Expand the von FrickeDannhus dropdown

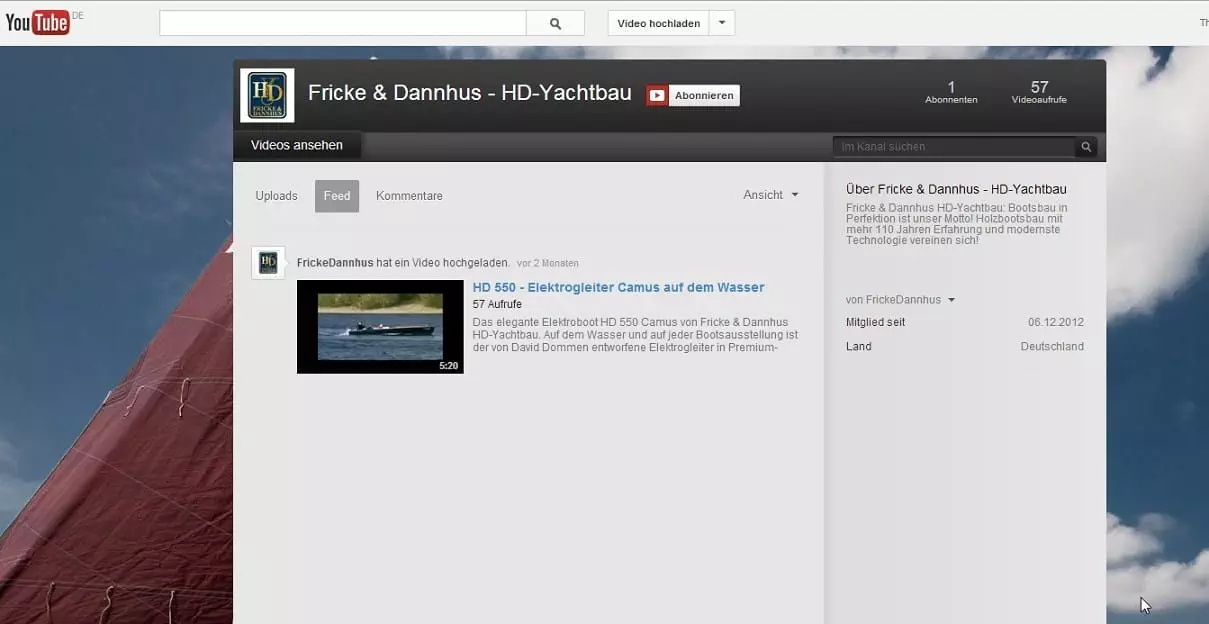click(900, 300)
